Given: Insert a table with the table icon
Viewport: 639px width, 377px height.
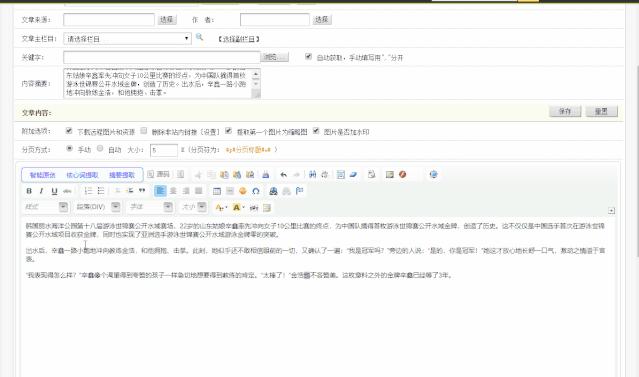Looking at the screenshot, I should pos(217,191).
